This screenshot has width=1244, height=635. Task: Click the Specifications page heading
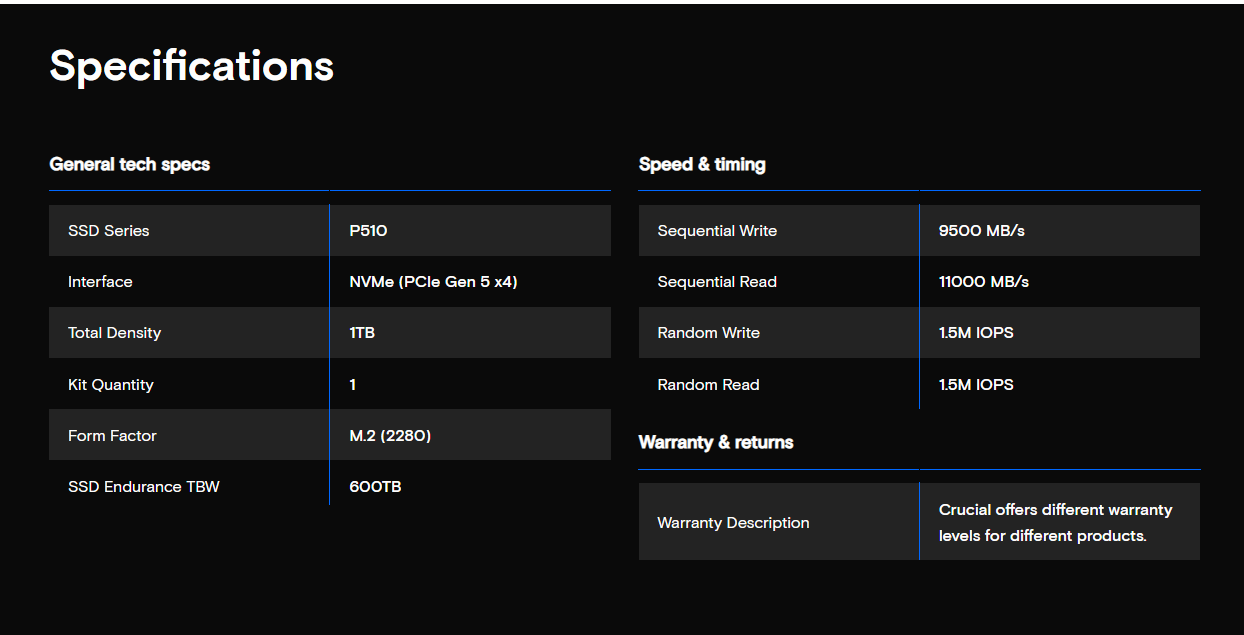click(191, 66)
